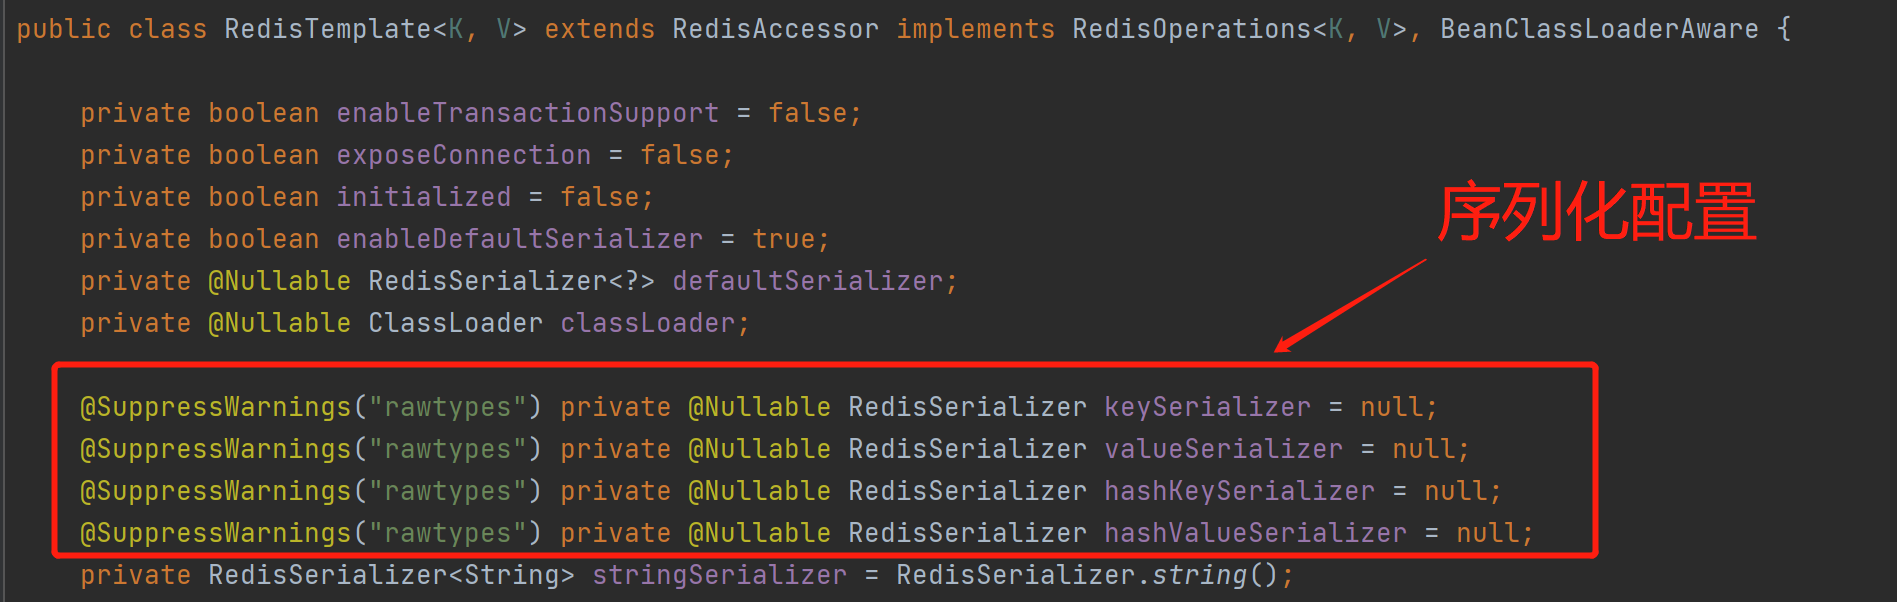Click the hashKeySerializer field name

click(x=1239, y=491)
